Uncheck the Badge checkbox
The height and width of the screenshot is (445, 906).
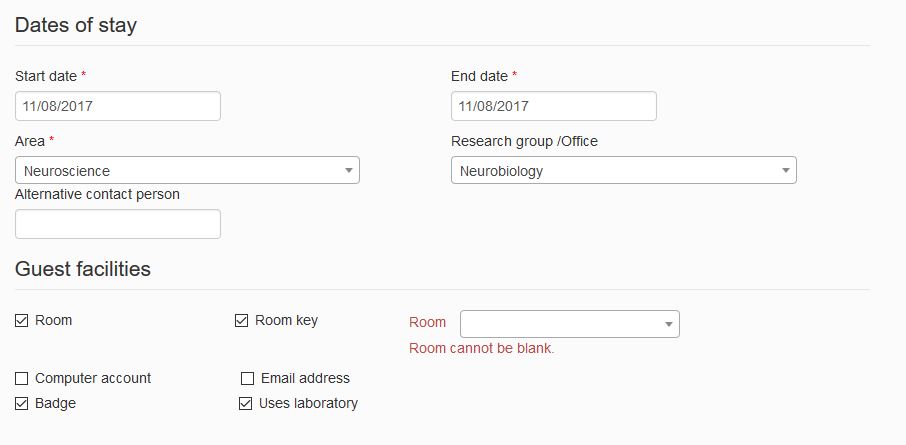pos(21,403)
